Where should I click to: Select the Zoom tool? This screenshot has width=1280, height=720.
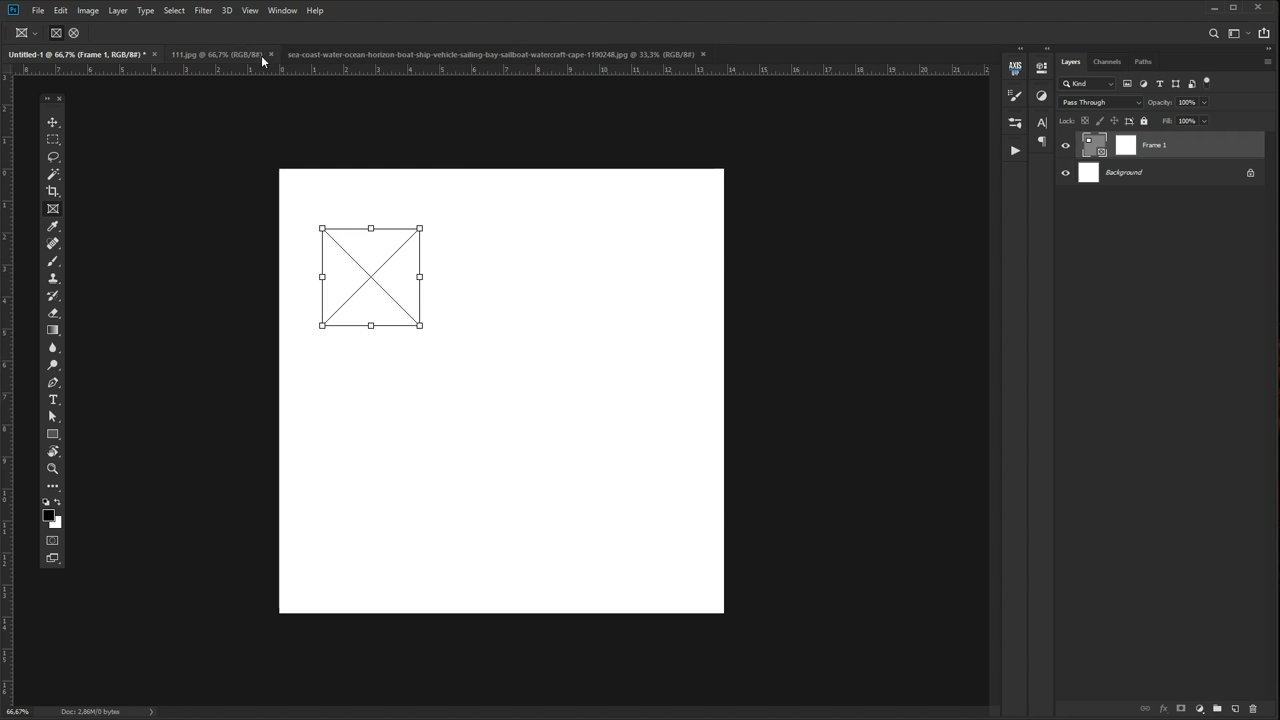pos(53,468)
